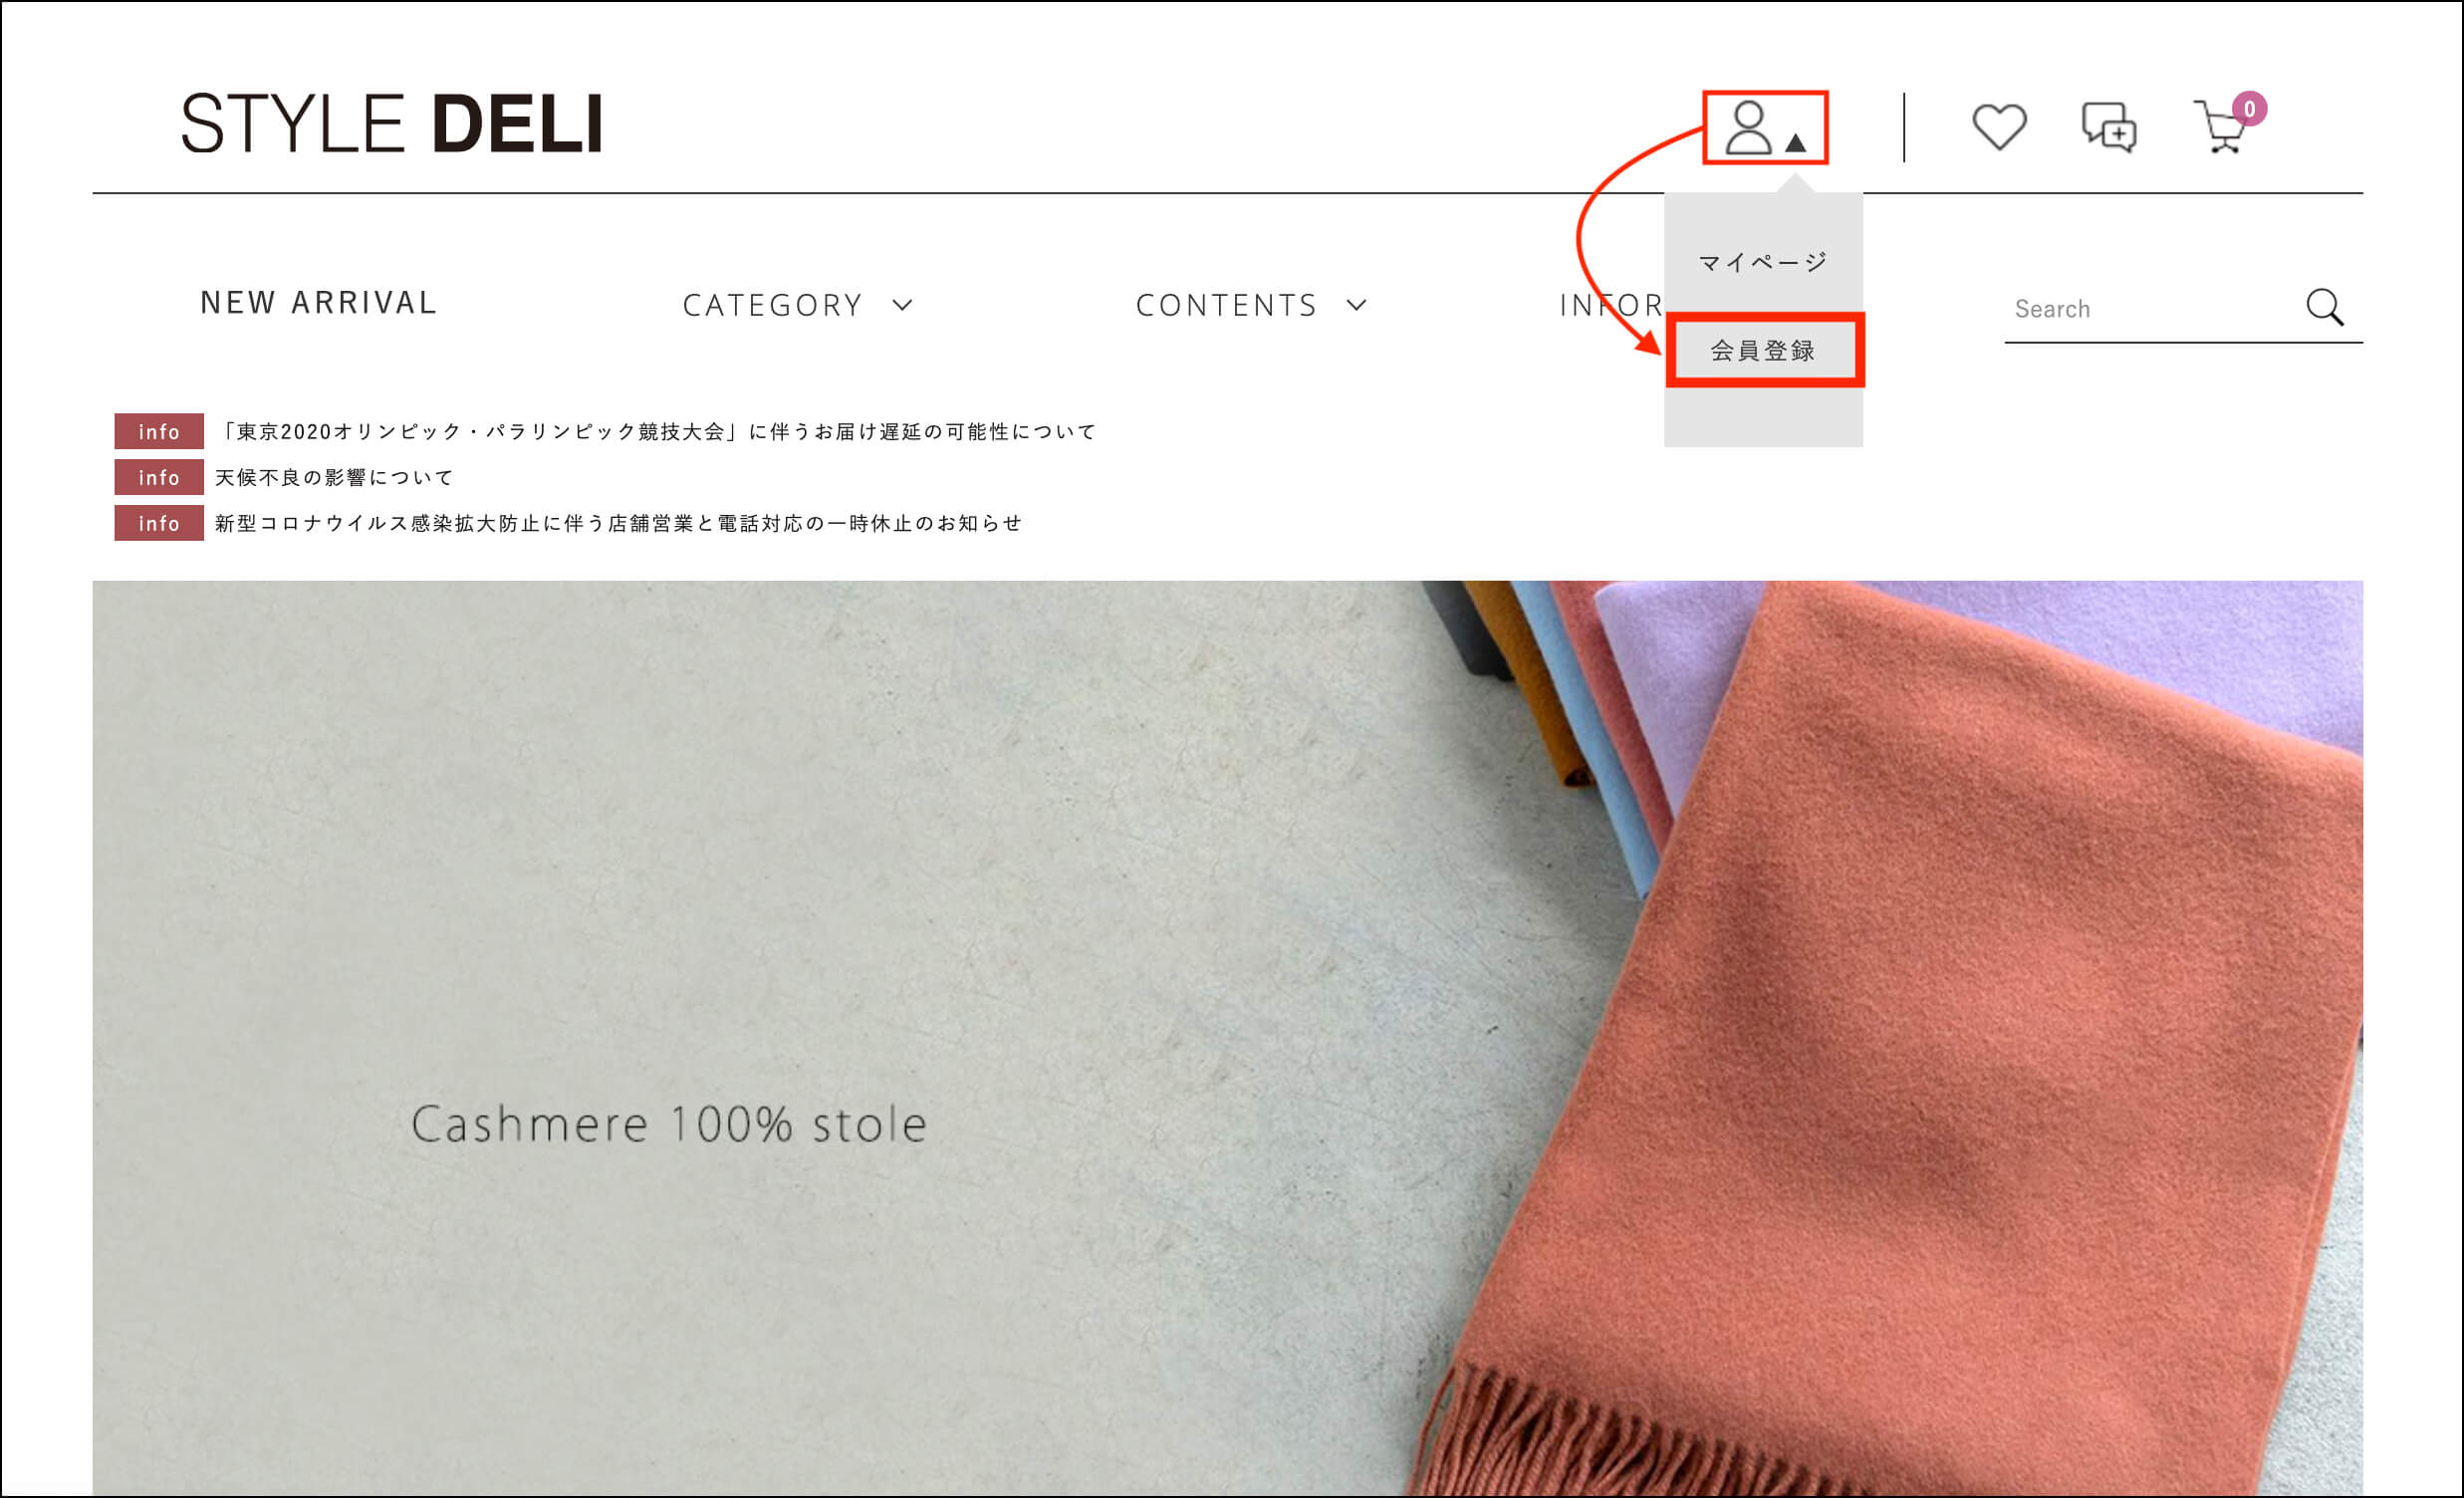Click the STYLE DELI logo
This screenshot has width=2464, height=1498.
click(x=392, y=124)
